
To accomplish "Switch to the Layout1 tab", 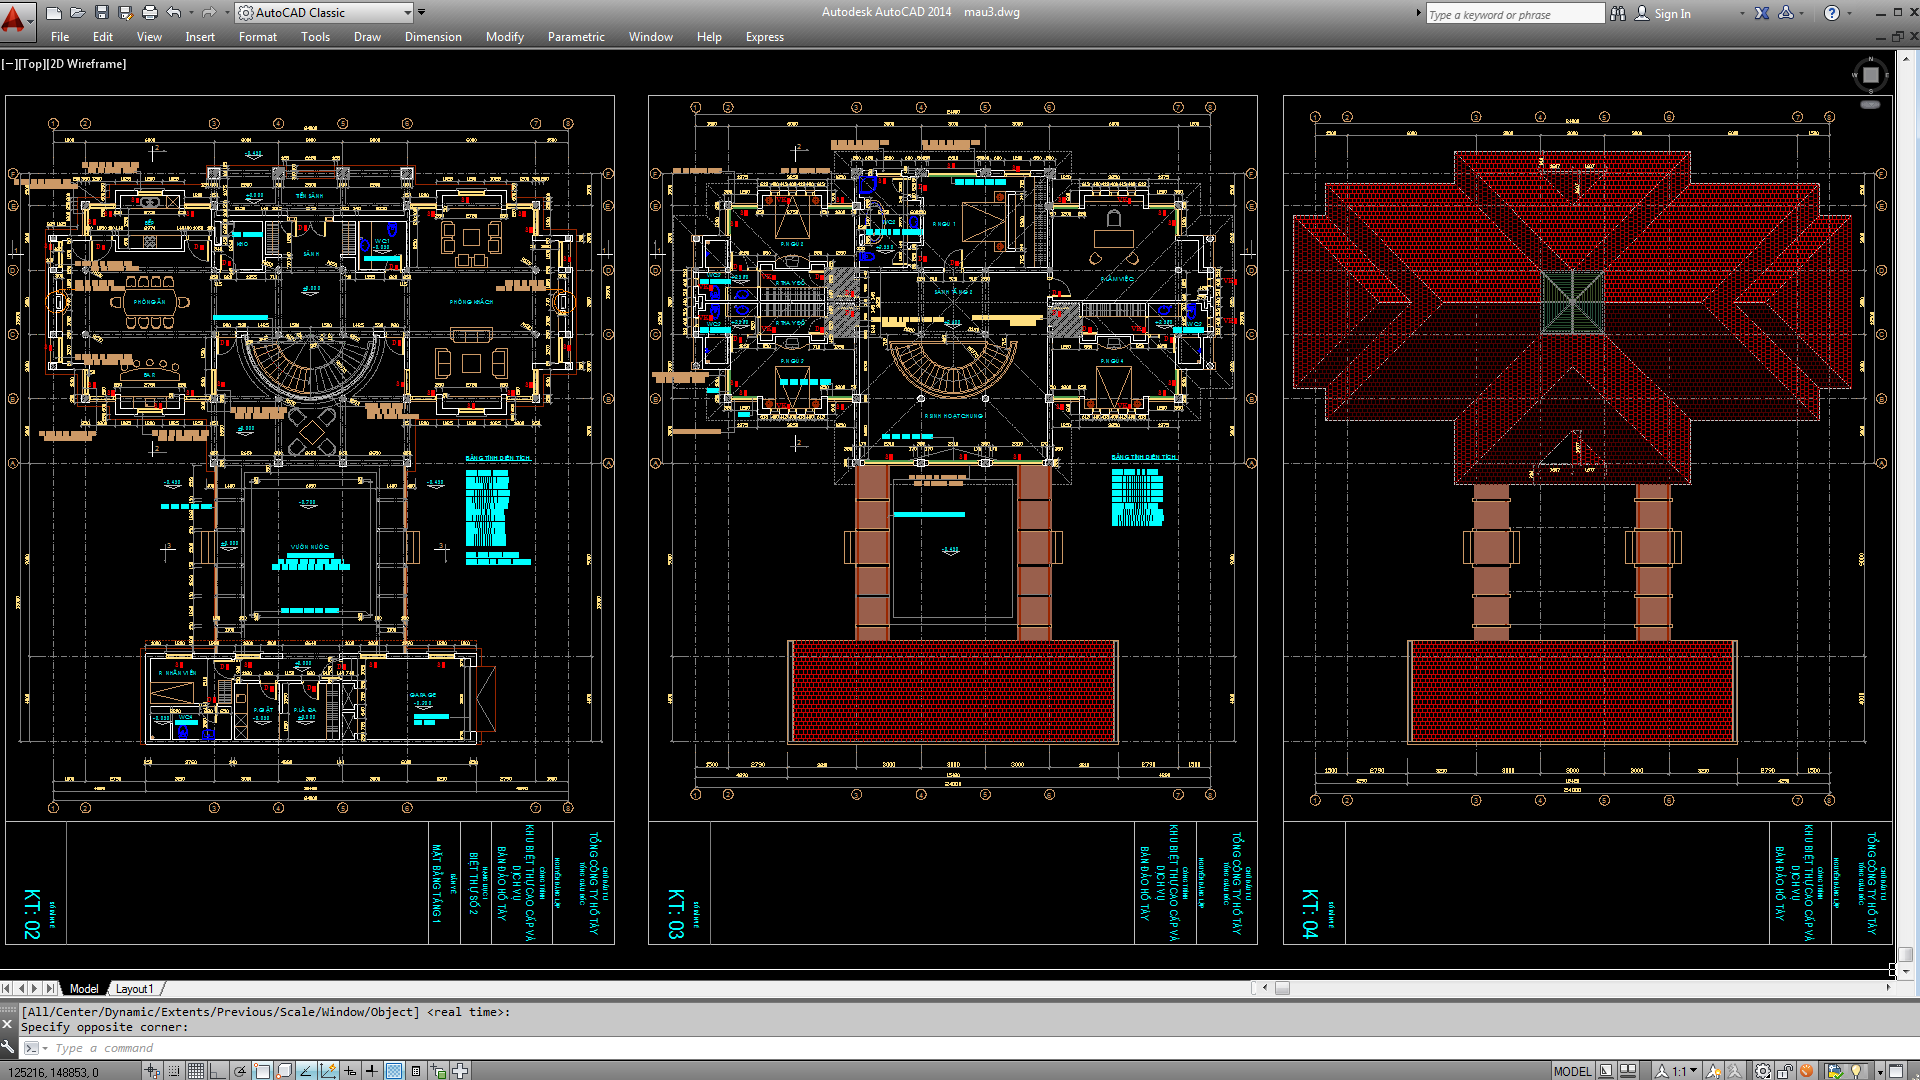I will [x=135, y=988].
